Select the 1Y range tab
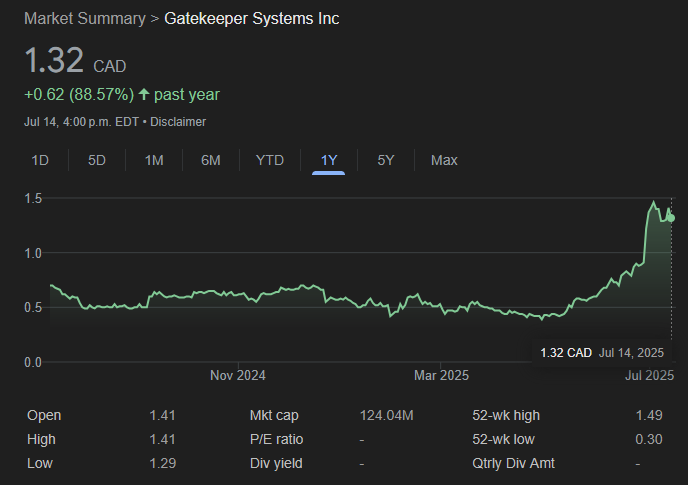The image size is (688, 485). coord(329,160)
